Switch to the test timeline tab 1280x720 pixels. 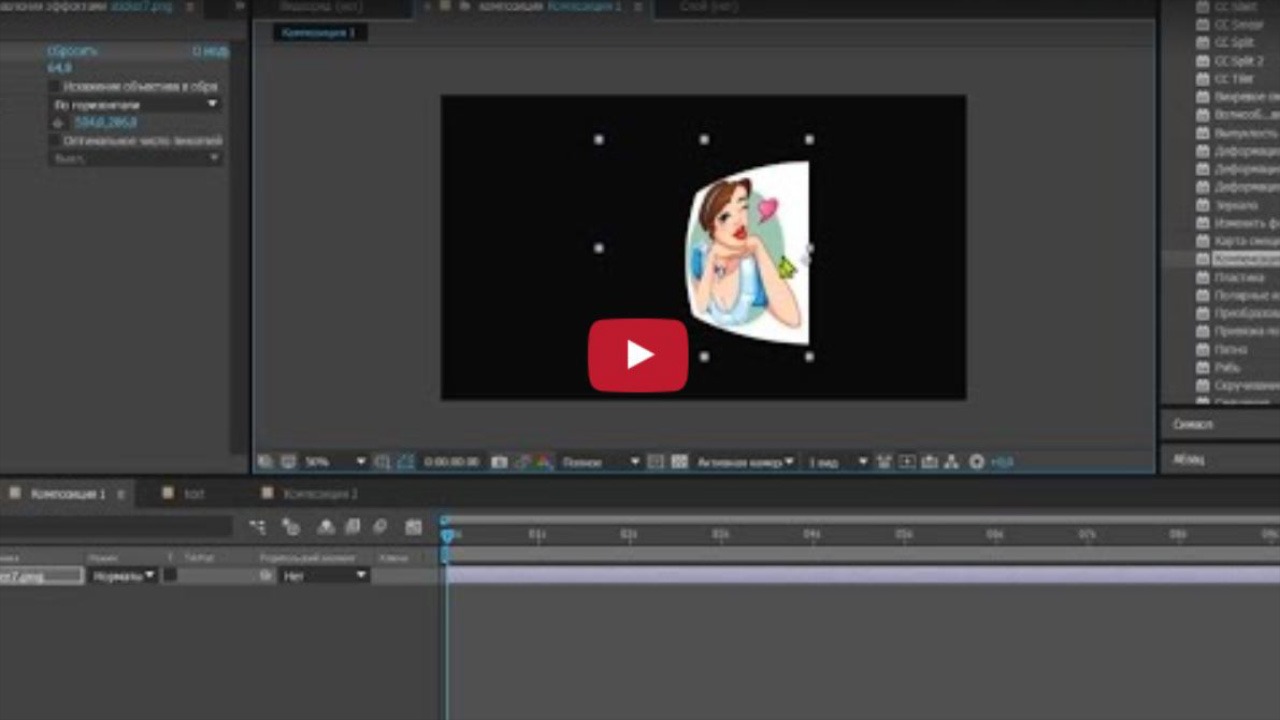click(193, 494)
